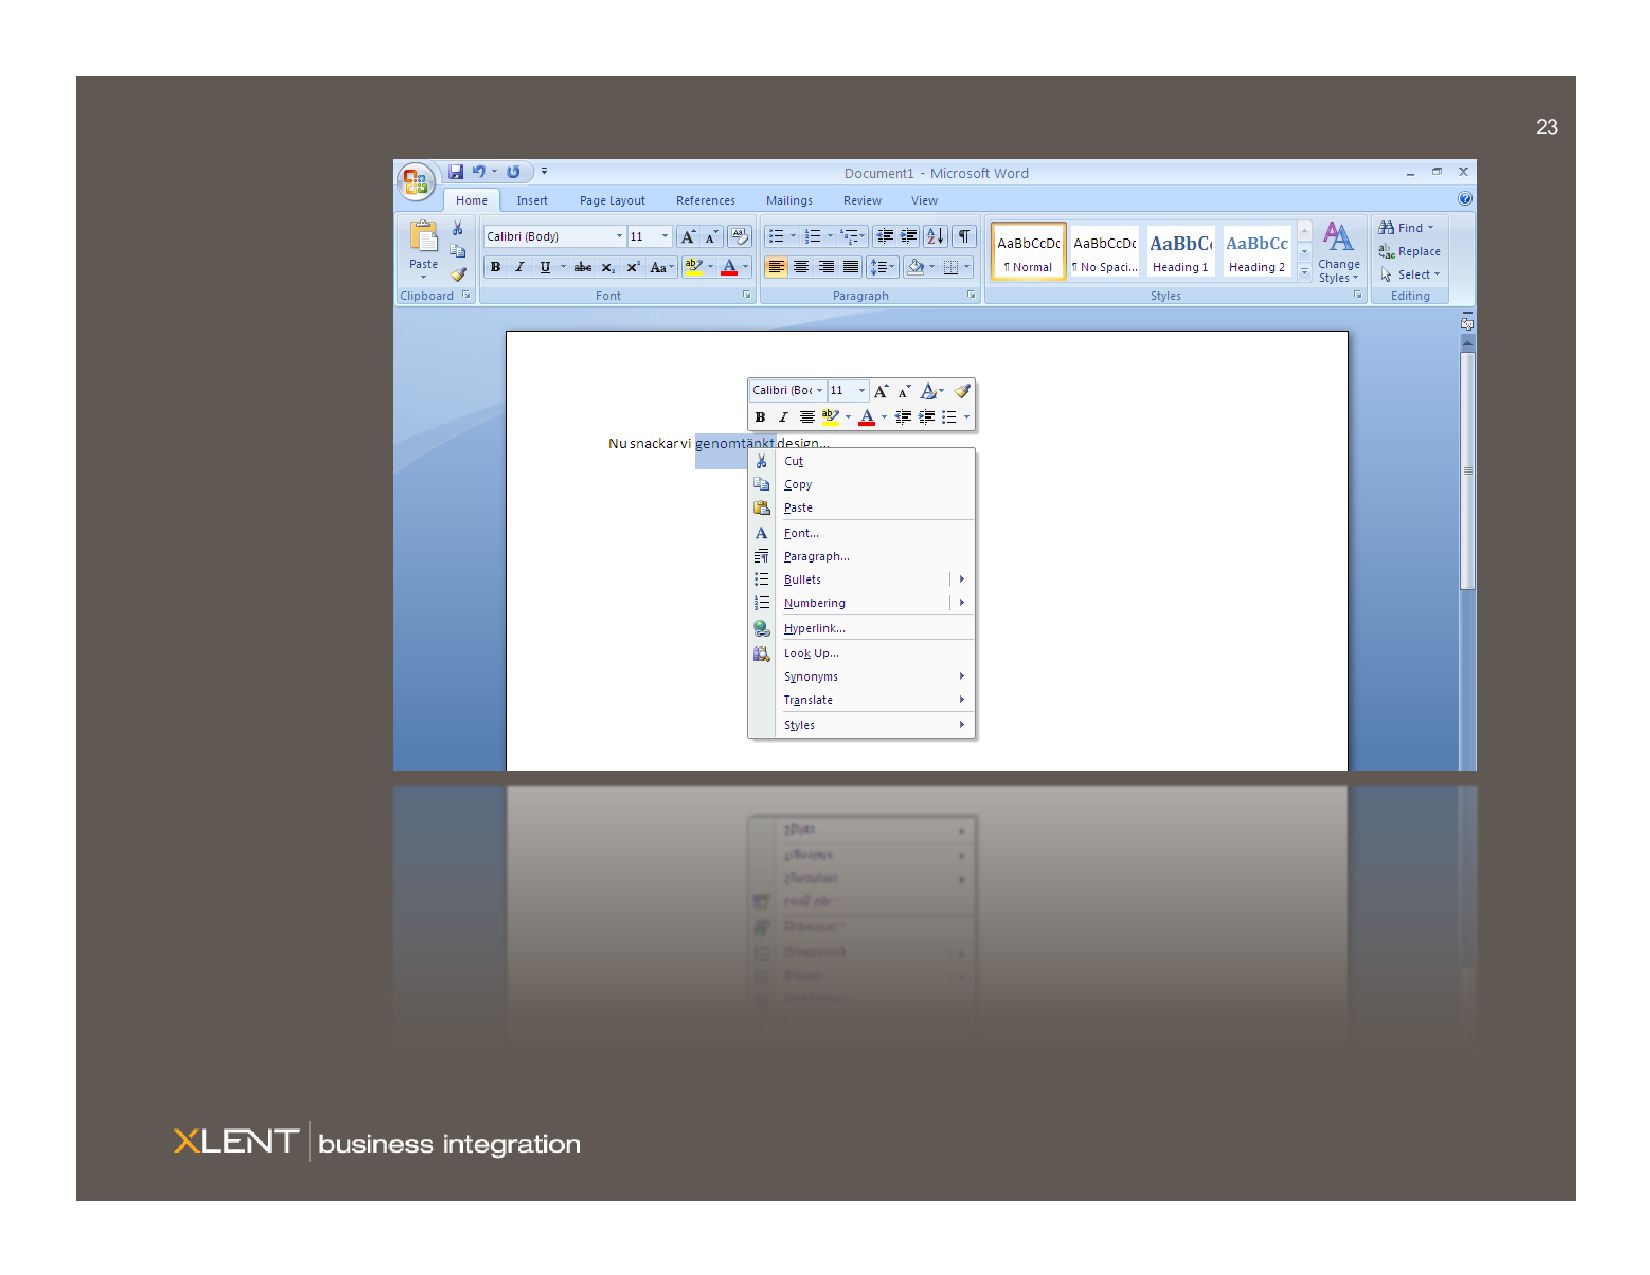
Task: Toggle Align Text Right in ribbon
Action: point(826,267)
